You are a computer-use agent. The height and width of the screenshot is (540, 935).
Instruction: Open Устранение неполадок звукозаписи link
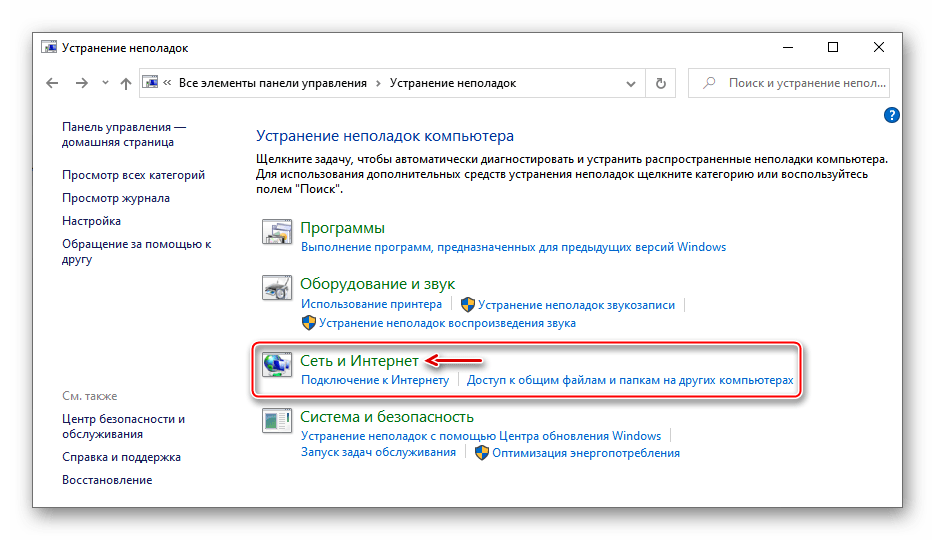(x=576, y=305)
